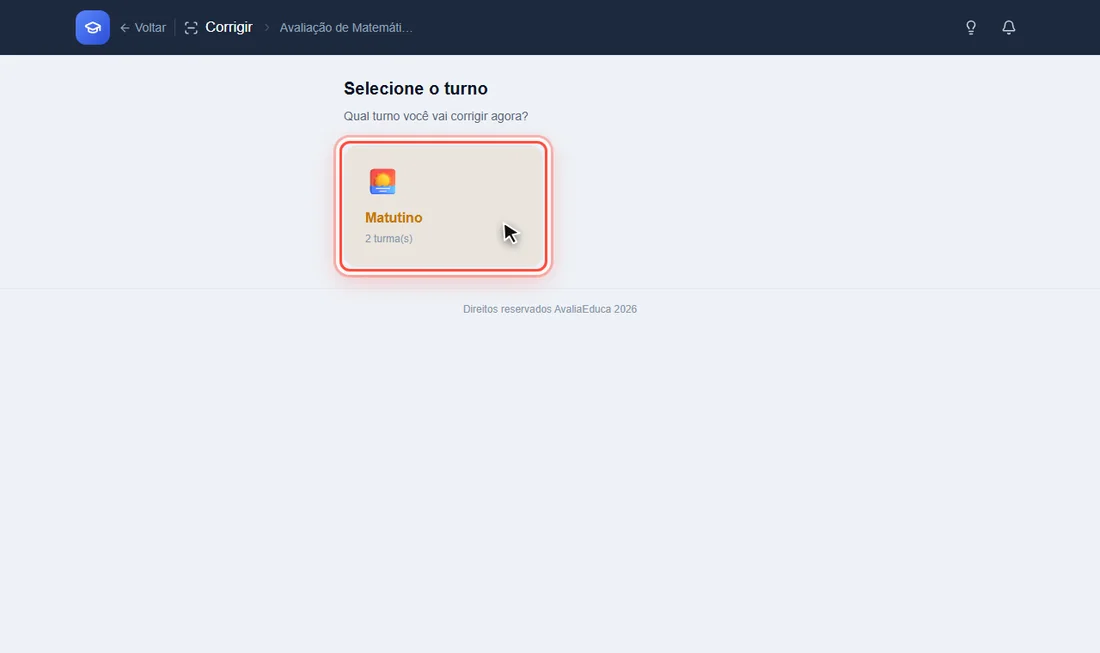Open the Avaliação de Matemáti... breadcrumb
The image size is (1100, 653).
pyautogui.click(x=346, y=28)
